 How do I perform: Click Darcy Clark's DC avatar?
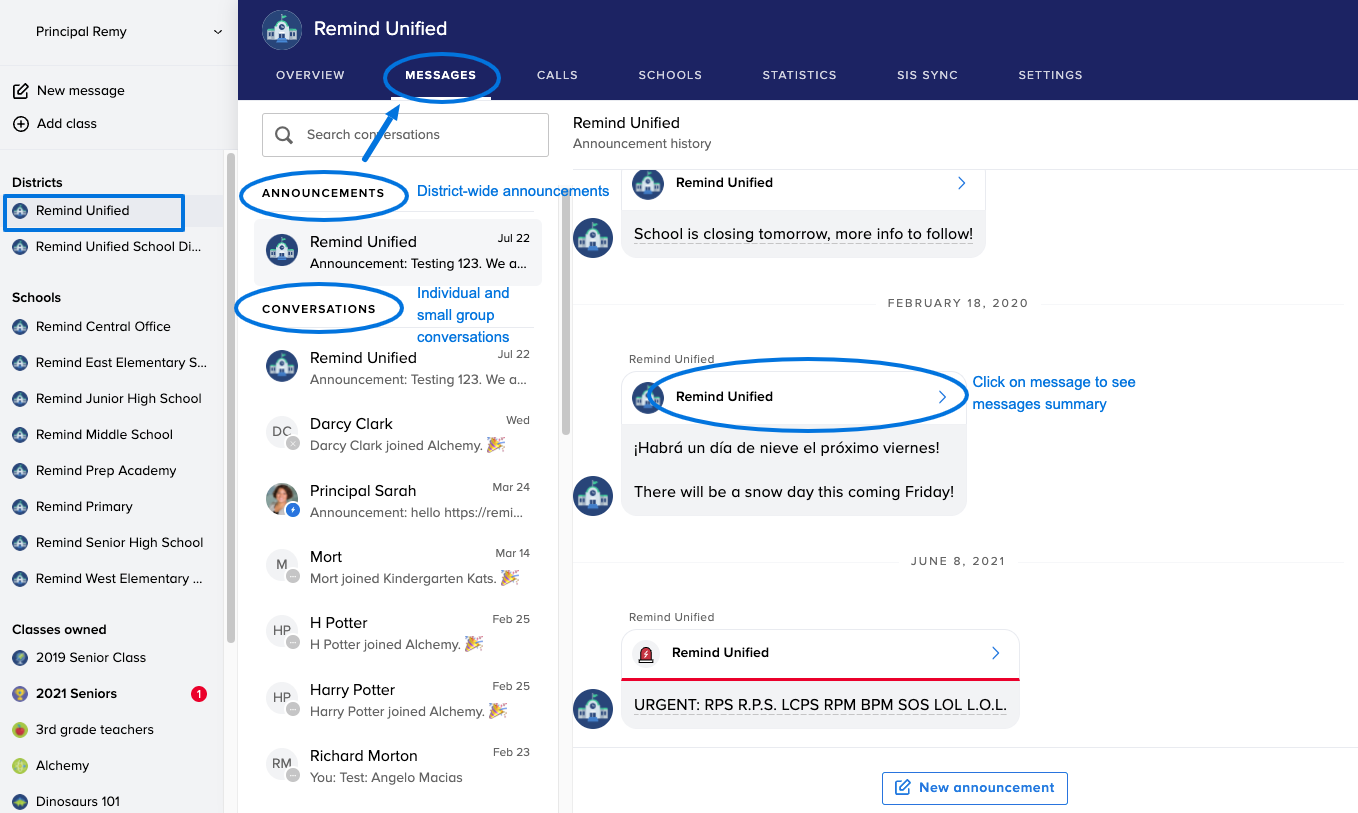pos(282,433)
